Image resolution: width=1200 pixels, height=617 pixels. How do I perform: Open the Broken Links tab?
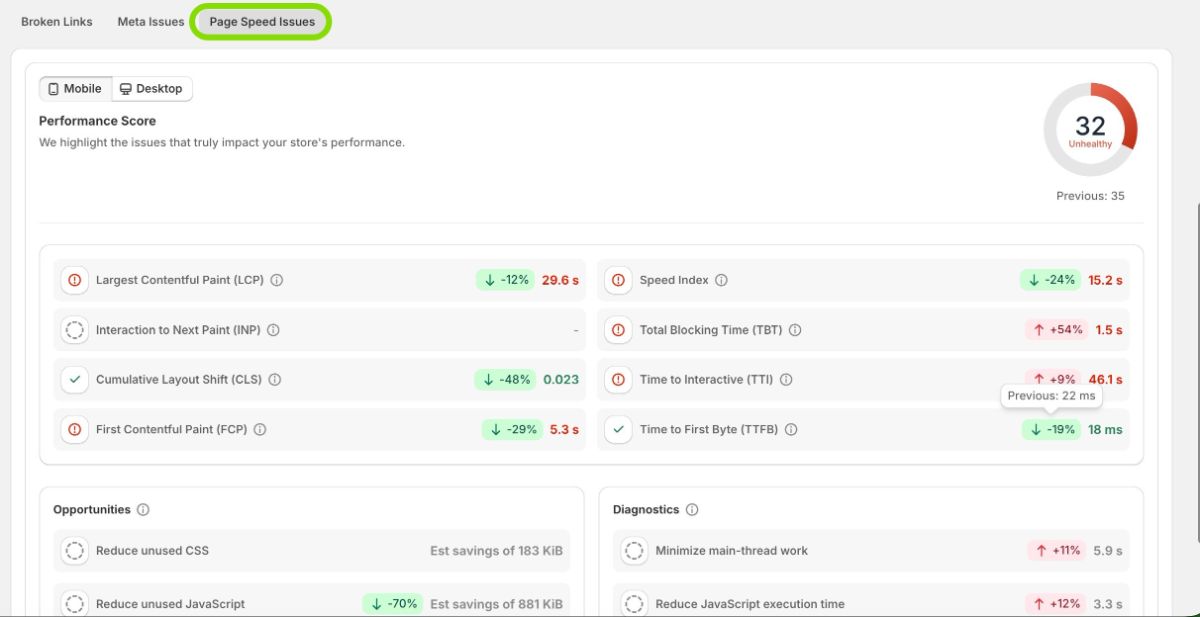coord(57,22)
